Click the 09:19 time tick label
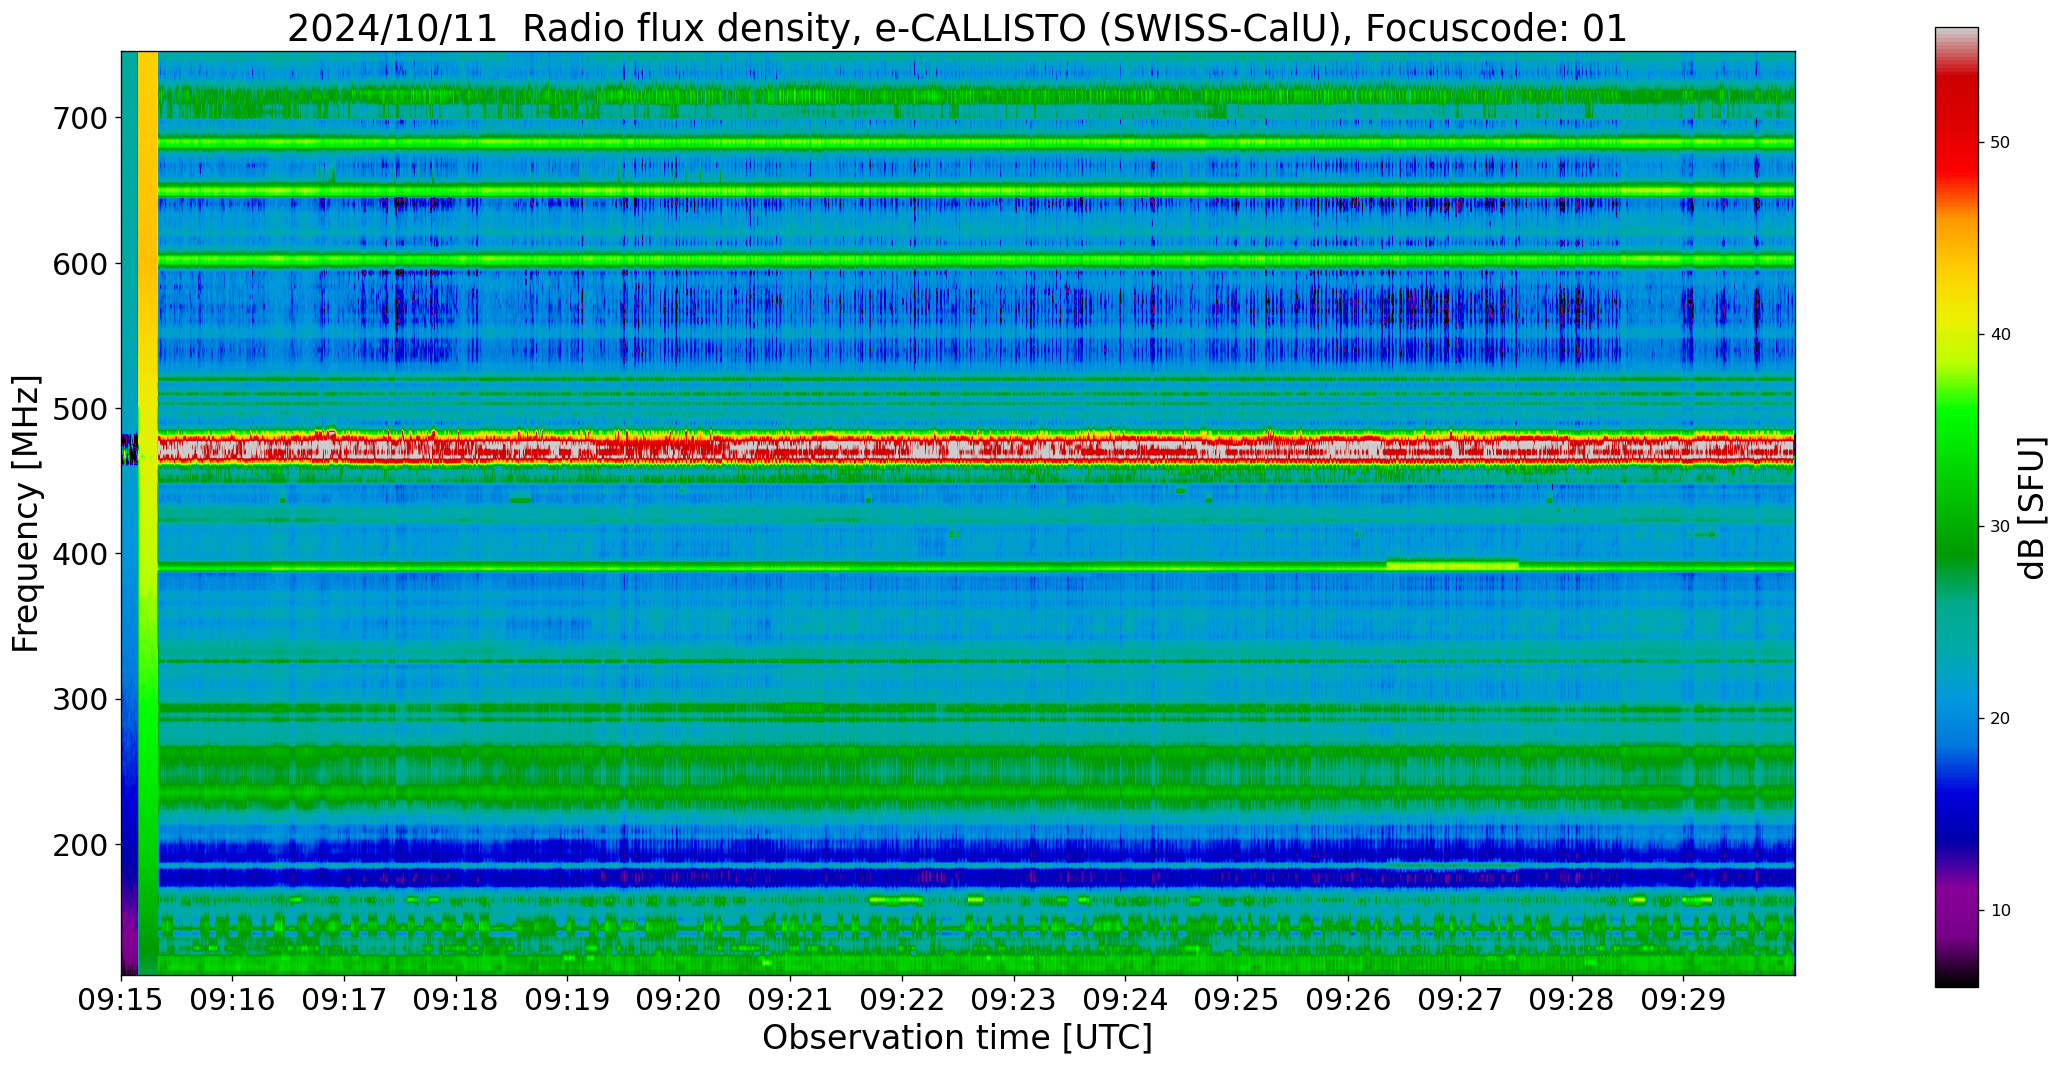2062x1067 pixels. click(x=567, y=1000)
